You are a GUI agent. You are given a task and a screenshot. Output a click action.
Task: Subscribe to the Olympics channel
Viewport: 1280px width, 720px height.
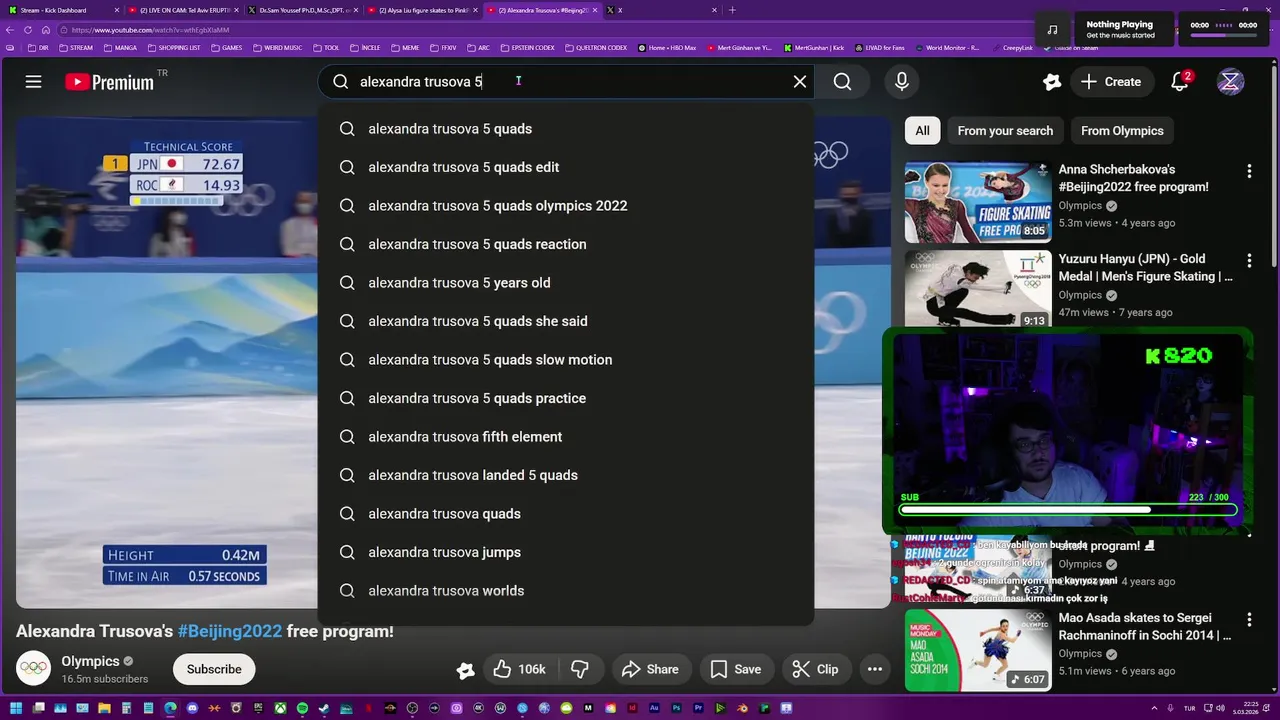coord(214,669)
